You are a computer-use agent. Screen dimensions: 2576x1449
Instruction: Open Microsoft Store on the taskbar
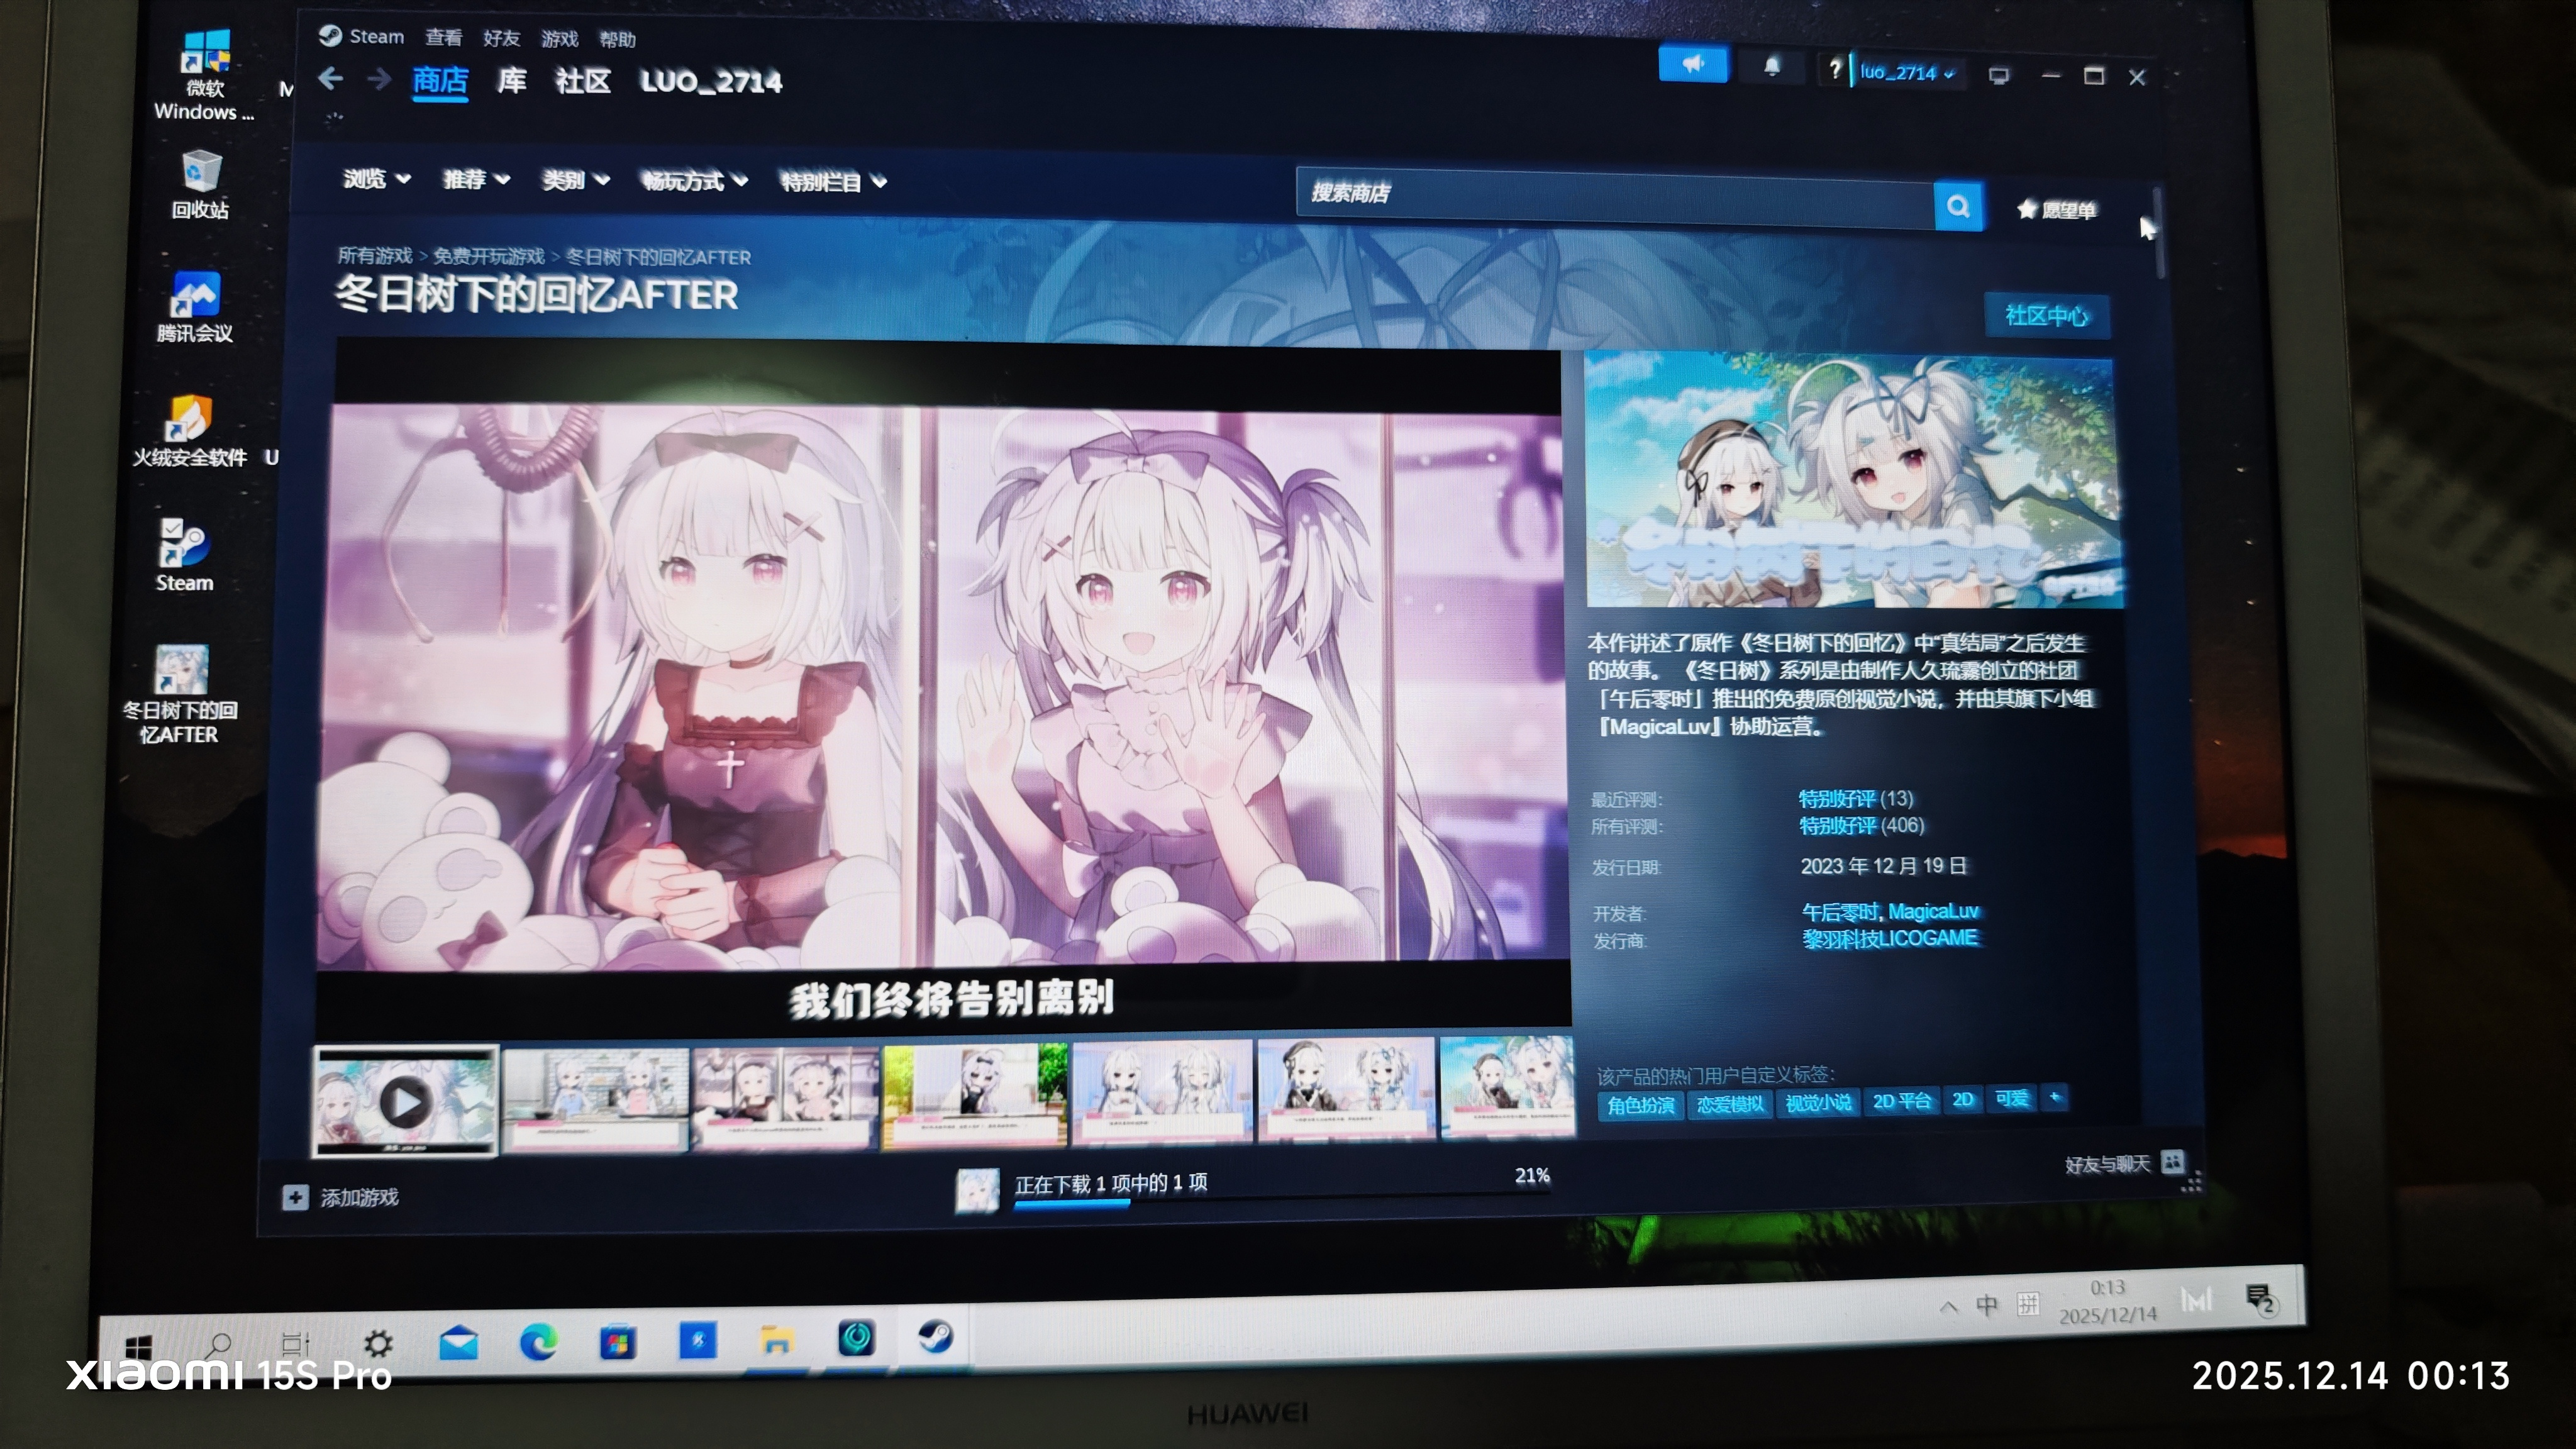[617, 1342]
